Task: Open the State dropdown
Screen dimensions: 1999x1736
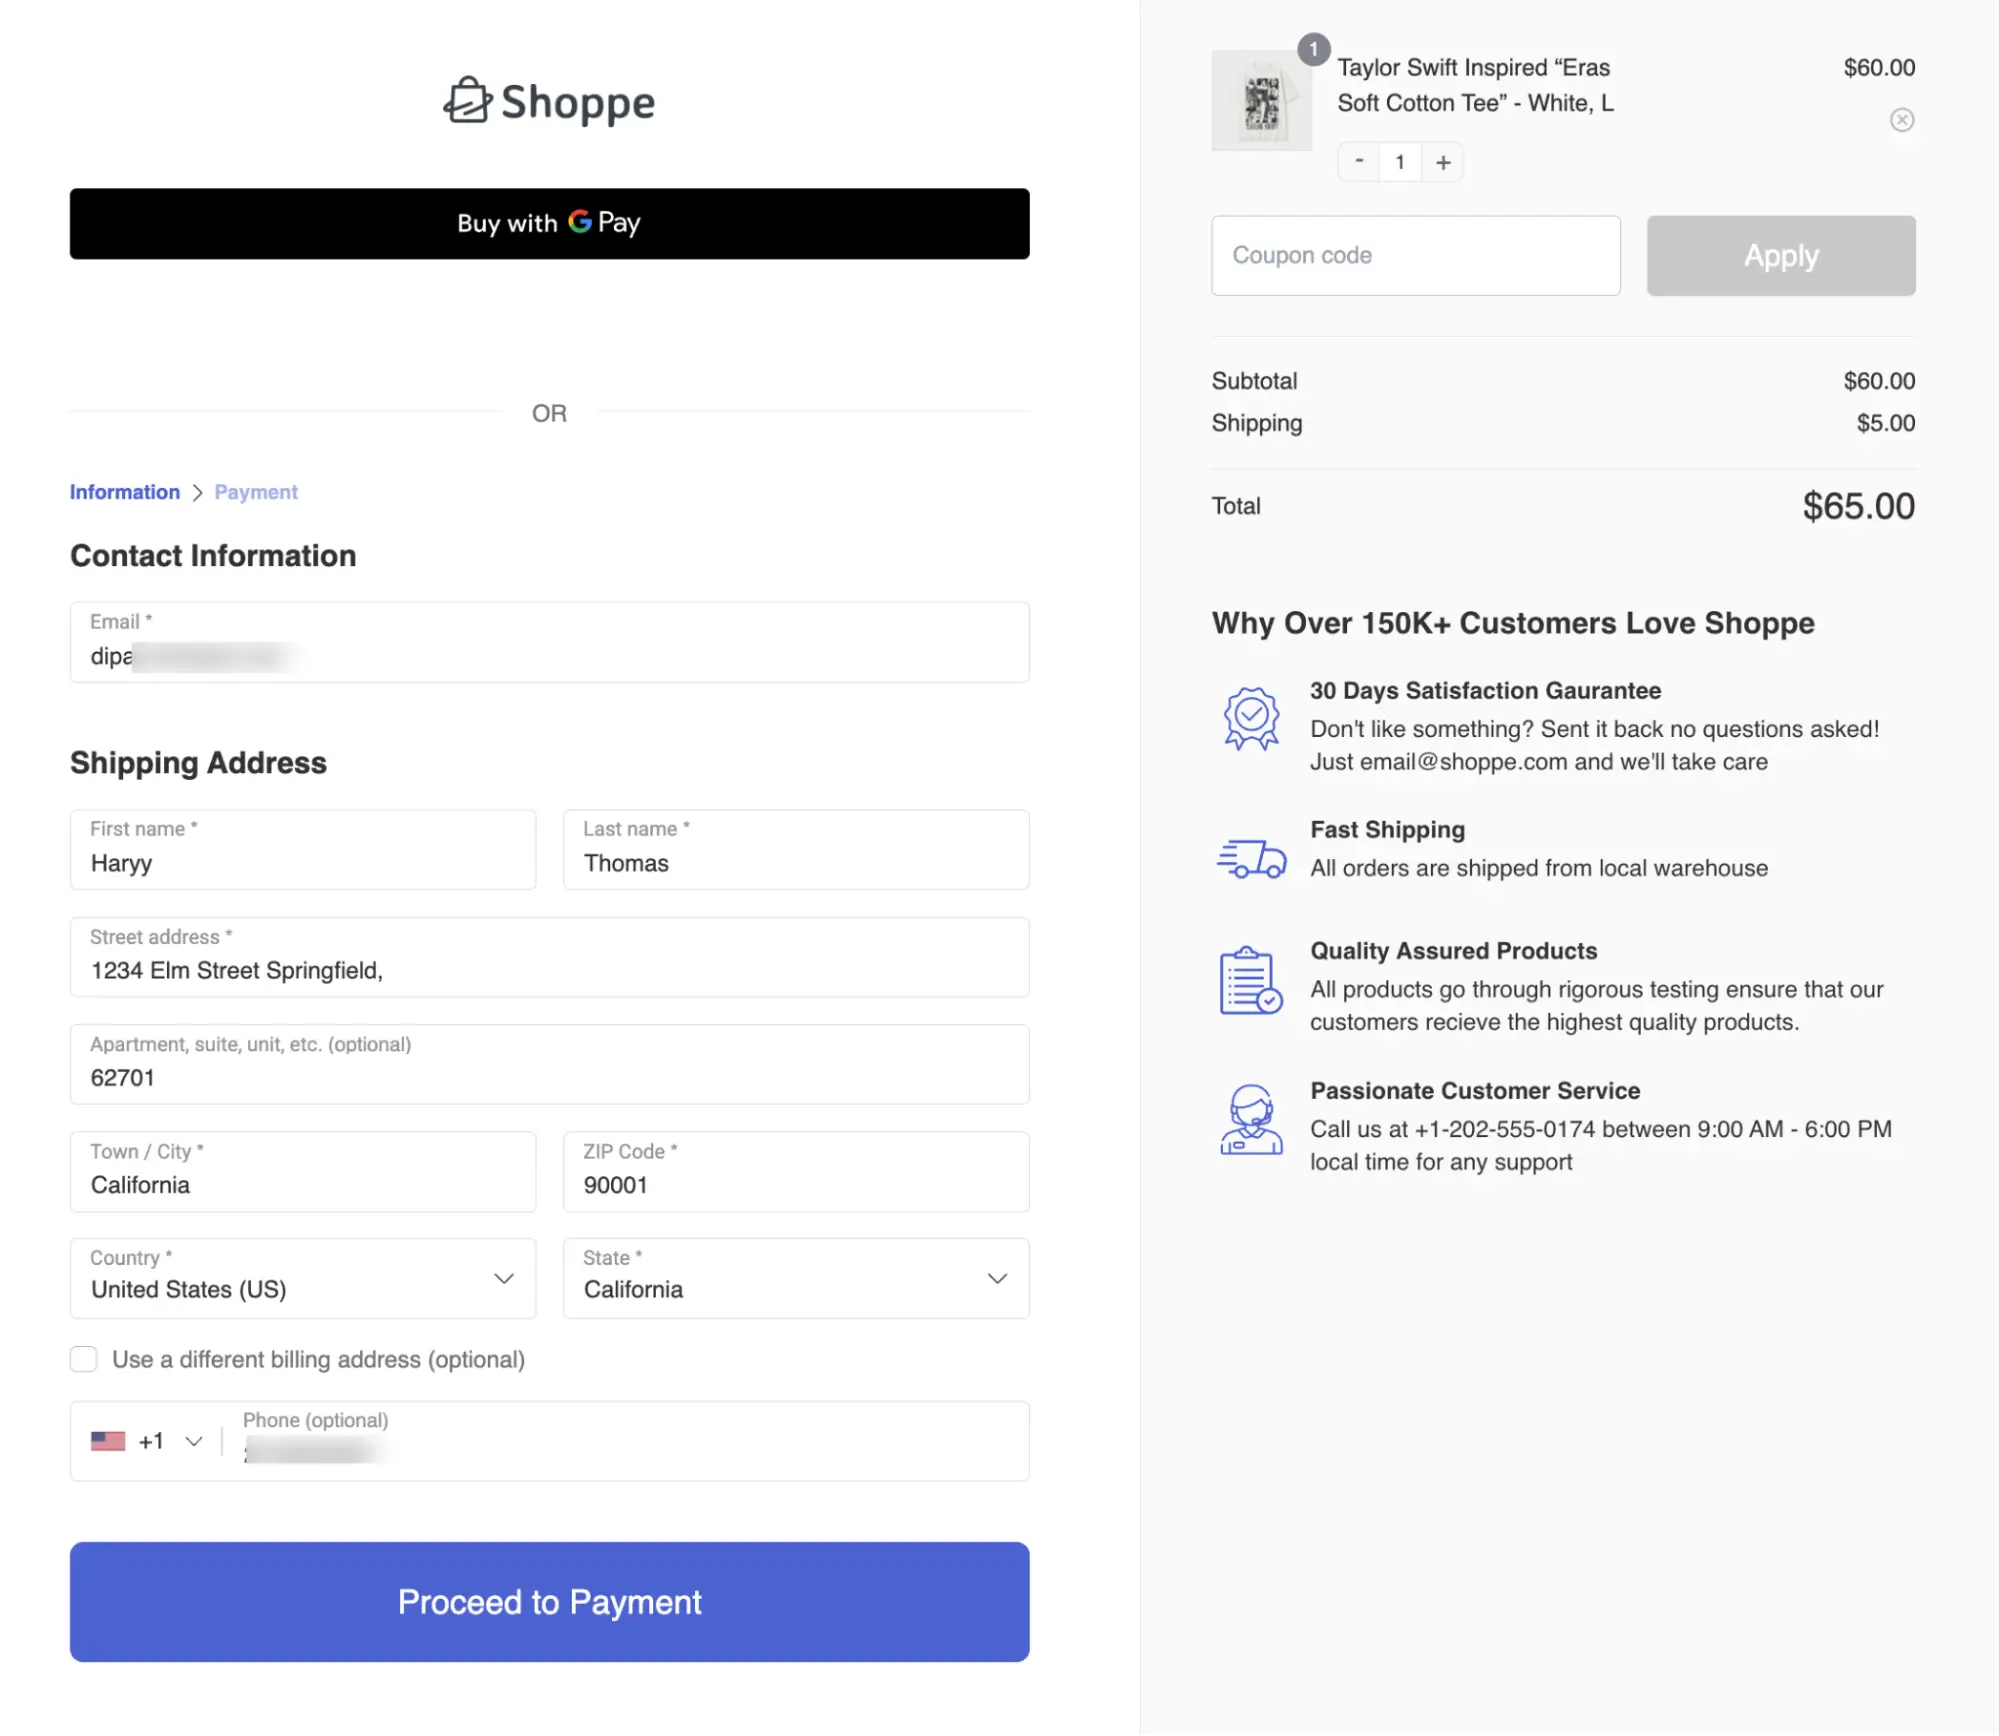Action: (796, 1278)
